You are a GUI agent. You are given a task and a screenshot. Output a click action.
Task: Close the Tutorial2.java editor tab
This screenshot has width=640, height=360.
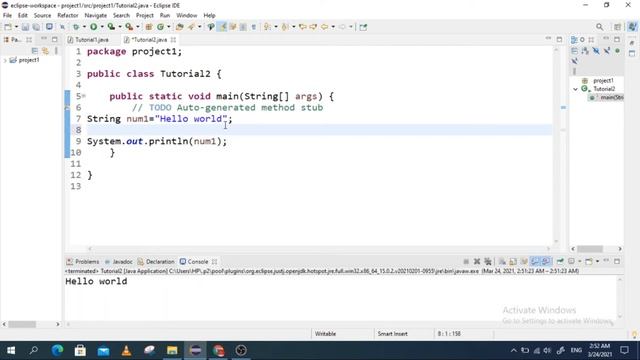(173, 40)
